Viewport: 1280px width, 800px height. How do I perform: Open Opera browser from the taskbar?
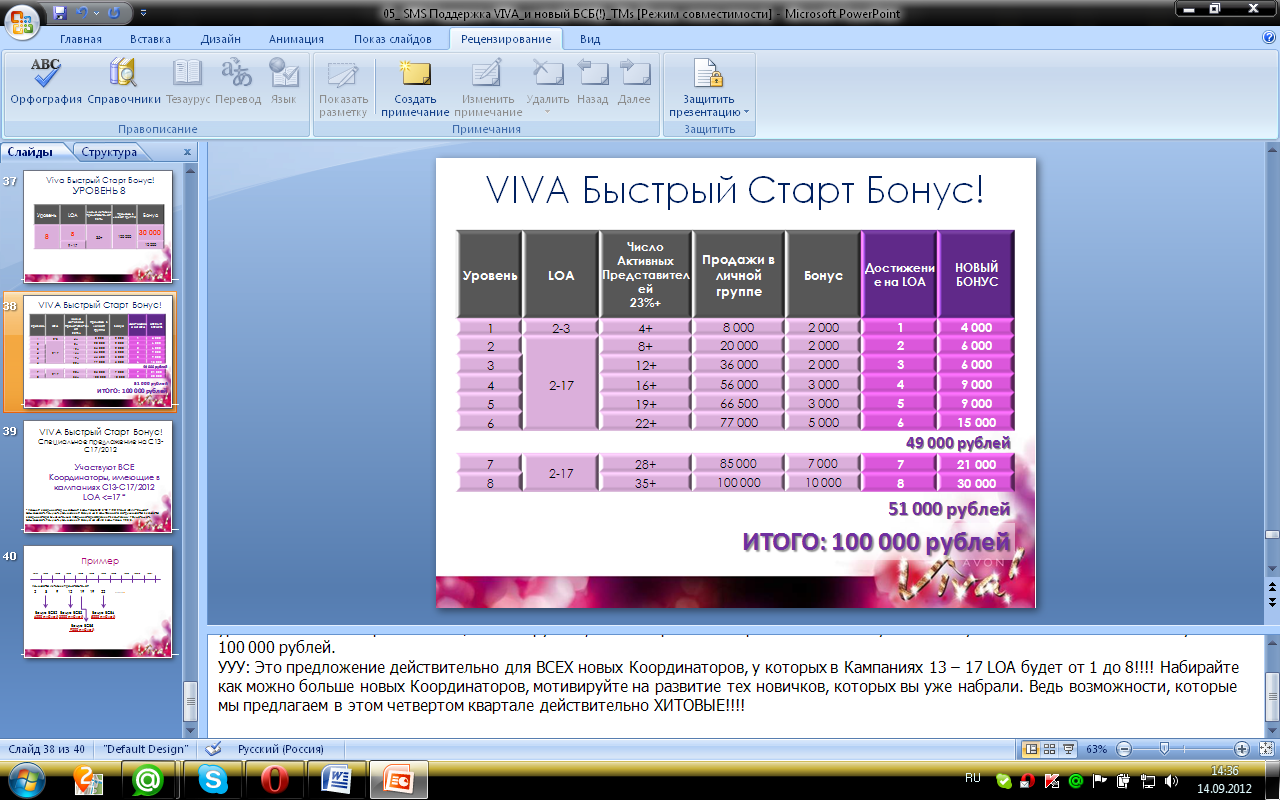(274, 779)
